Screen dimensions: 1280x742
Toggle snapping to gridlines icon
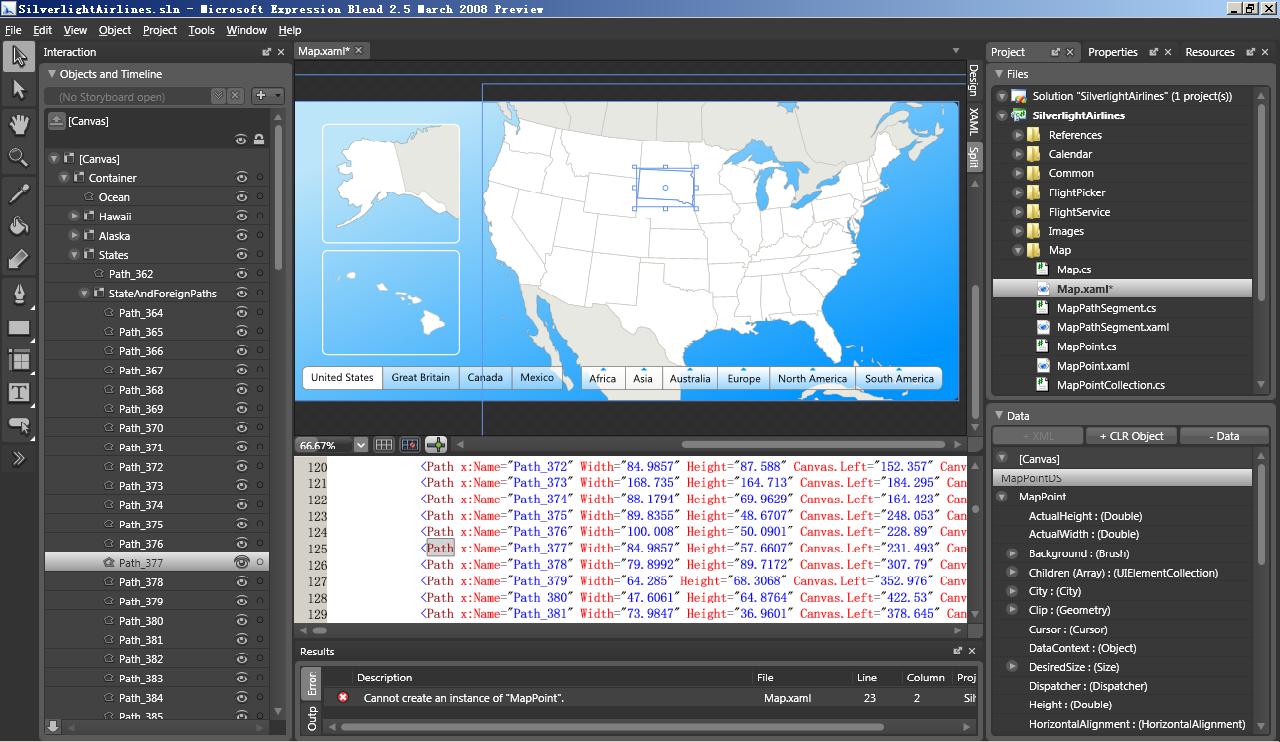pos(410,444)
